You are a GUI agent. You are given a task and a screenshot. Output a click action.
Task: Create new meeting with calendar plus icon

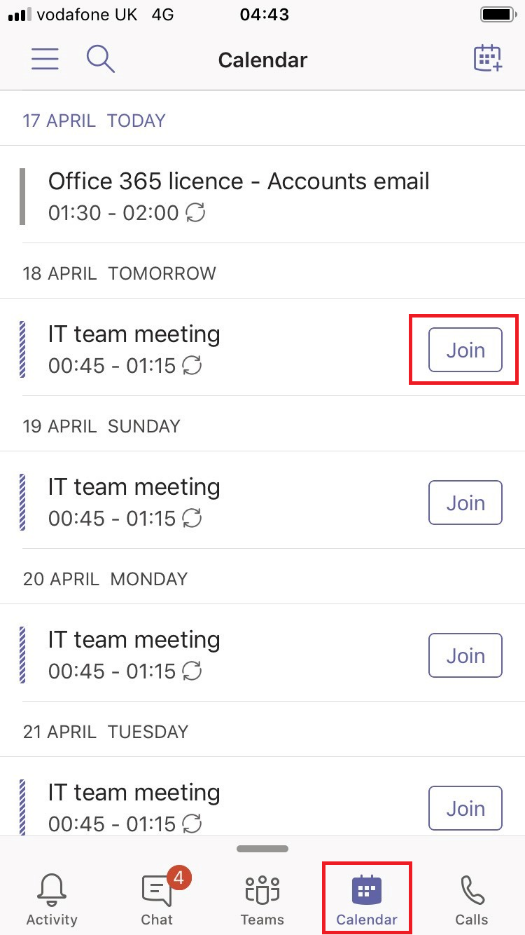click(488, 58)
